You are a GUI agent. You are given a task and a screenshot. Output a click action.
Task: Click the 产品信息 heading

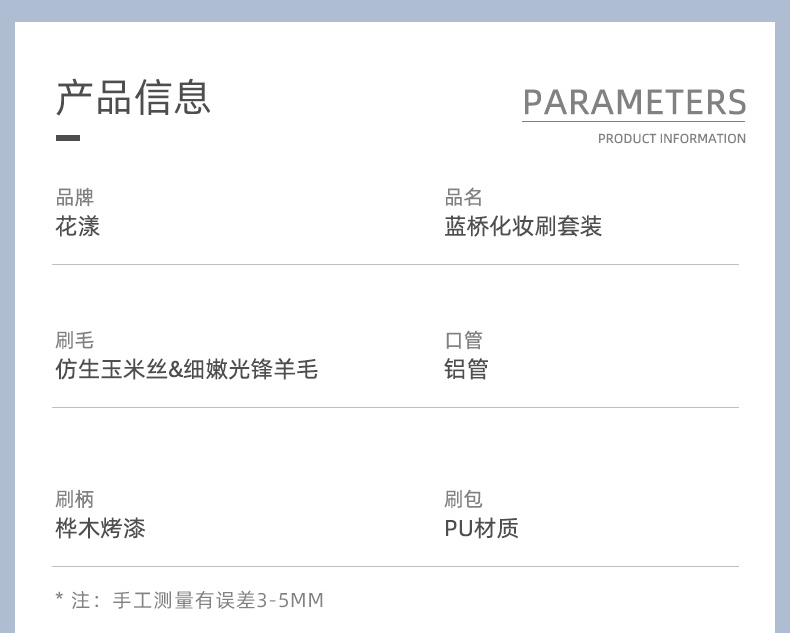[x=133, y=97]
